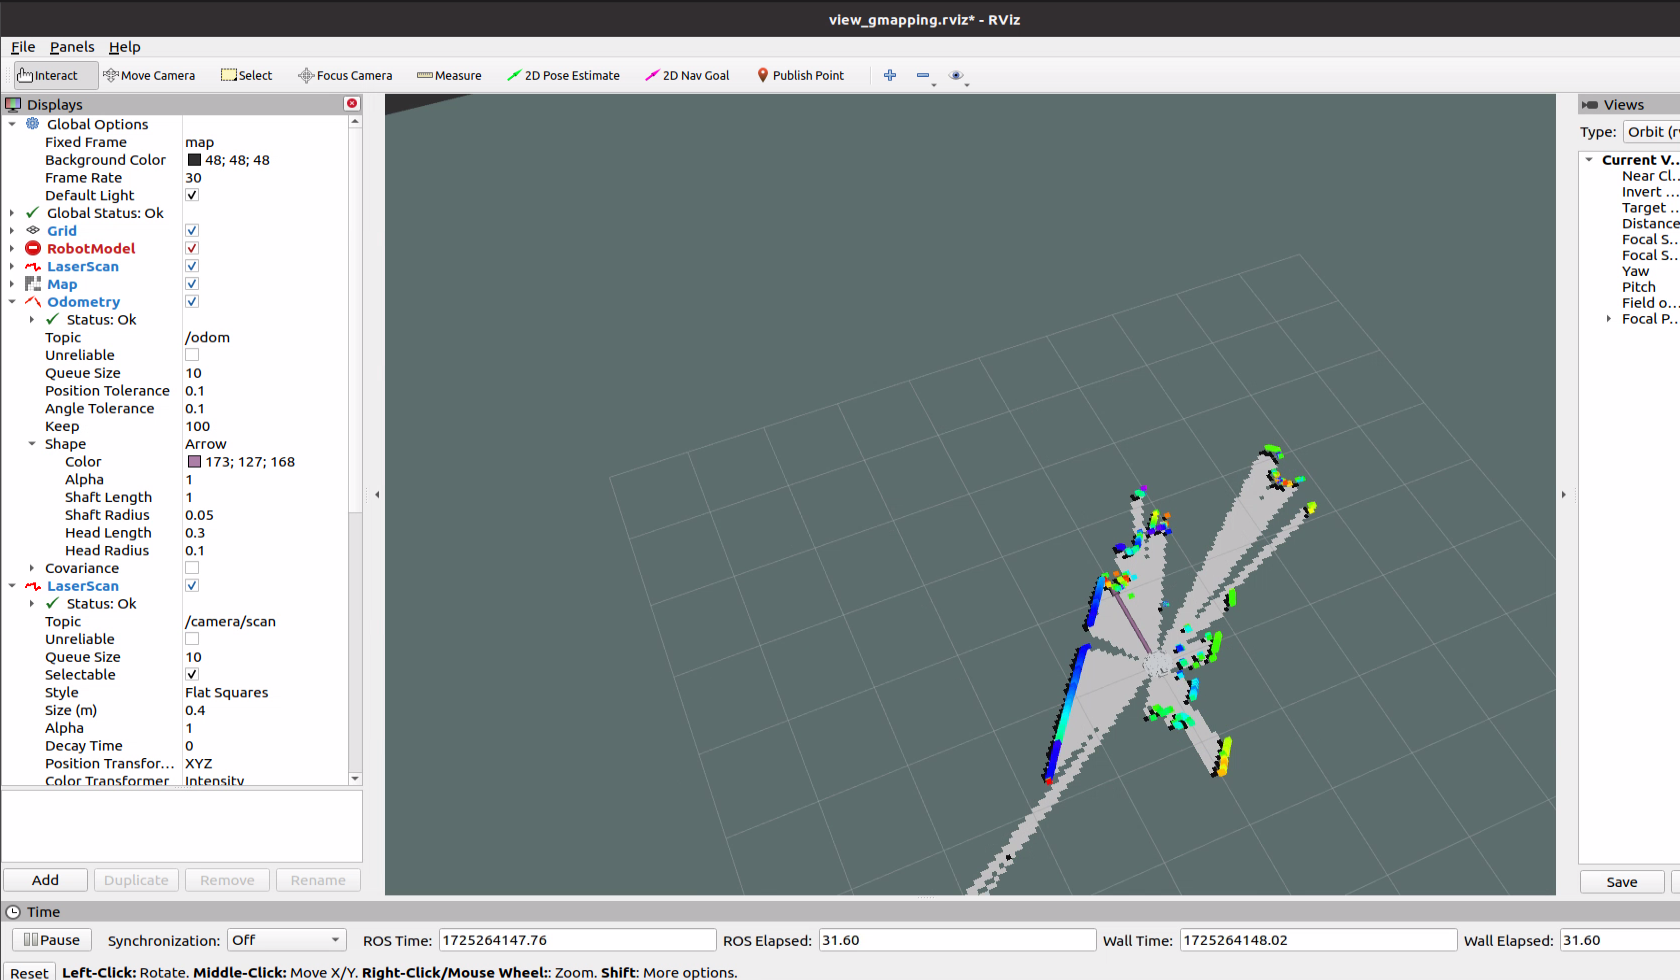Image resolution: width=1680 pixels, height=980 pixels.
Task: Click the Grid display icon
Action: pos(33,230)
